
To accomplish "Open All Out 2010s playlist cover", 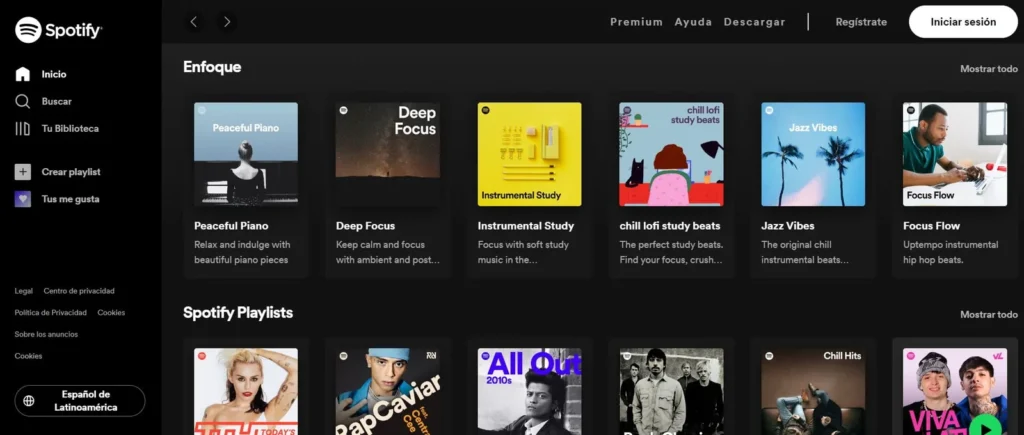I will (x=530, y=391).
